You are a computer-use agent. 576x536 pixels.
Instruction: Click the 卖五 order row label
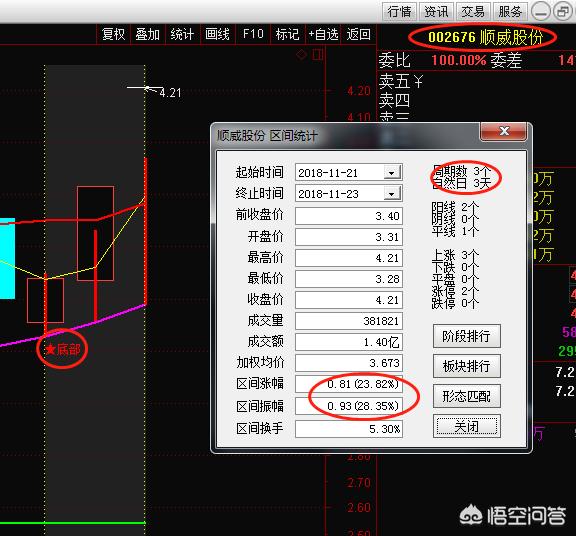tap(394, 81)
